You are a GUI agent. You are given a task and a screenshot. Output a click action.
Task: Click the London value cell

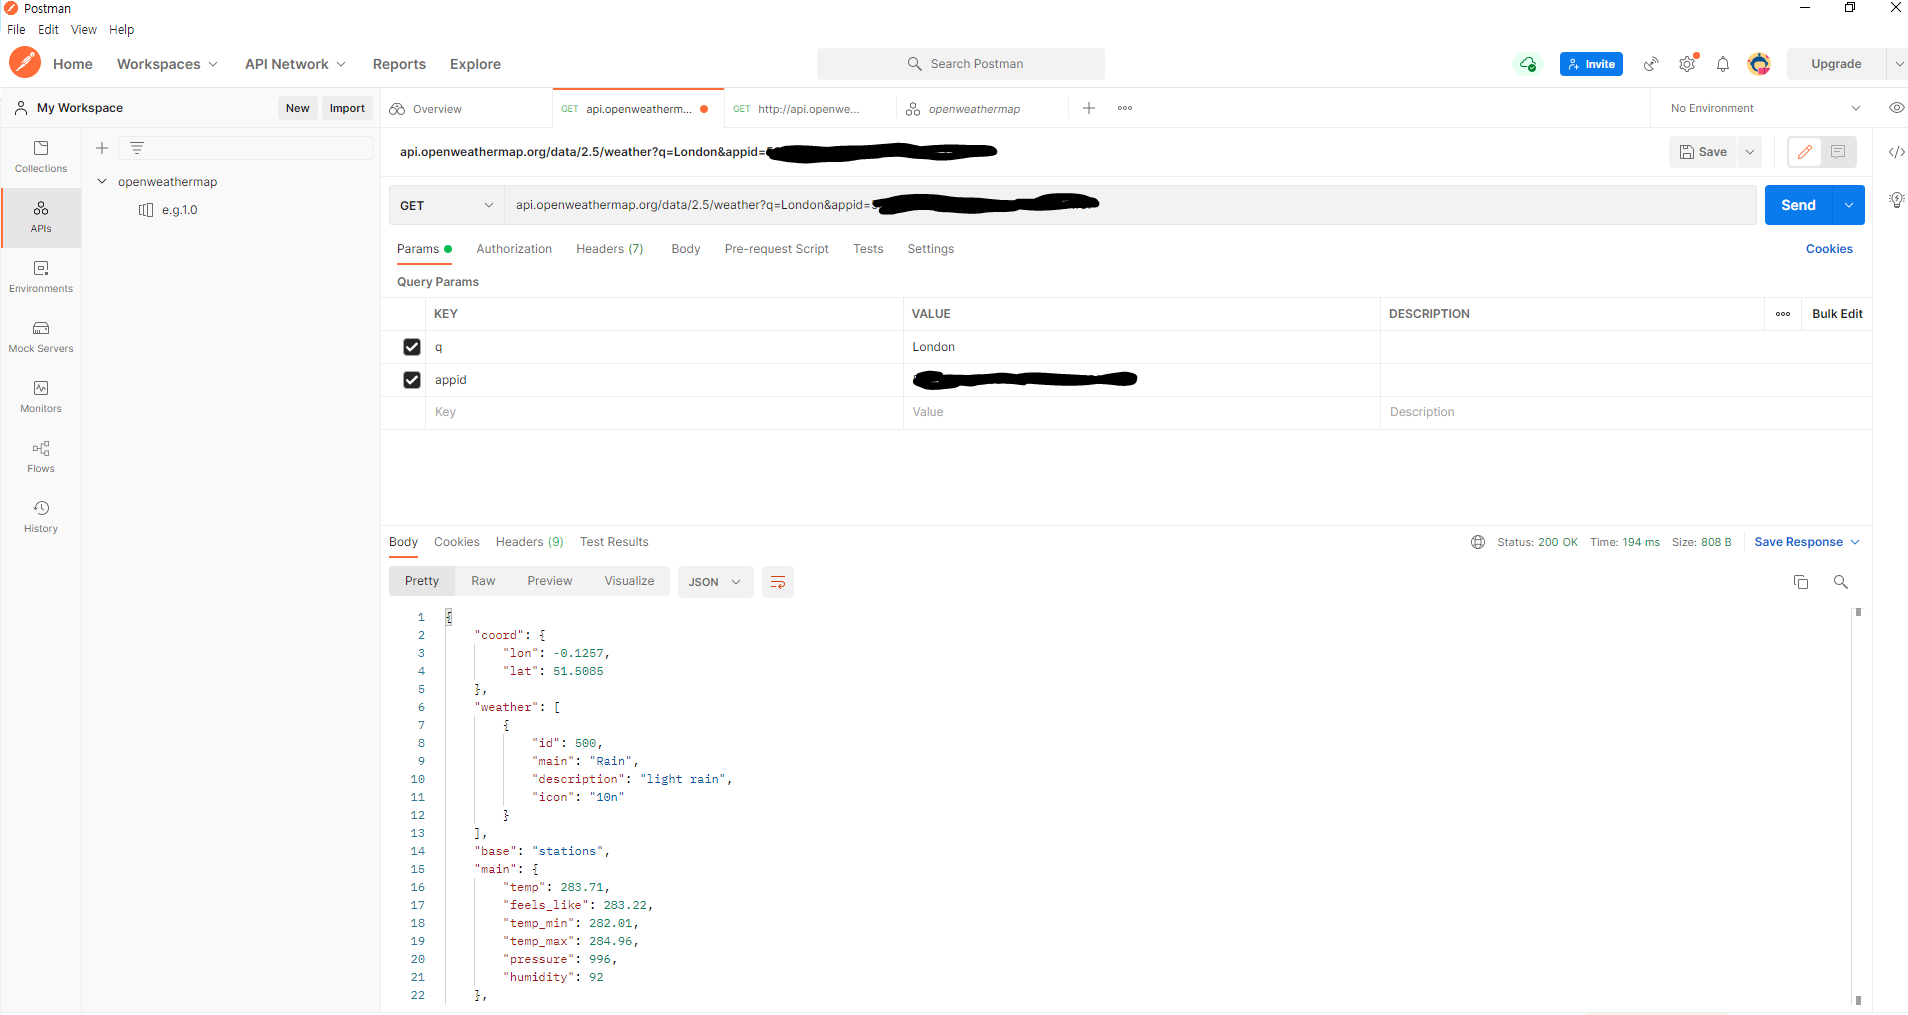[x=1141, y=347]
